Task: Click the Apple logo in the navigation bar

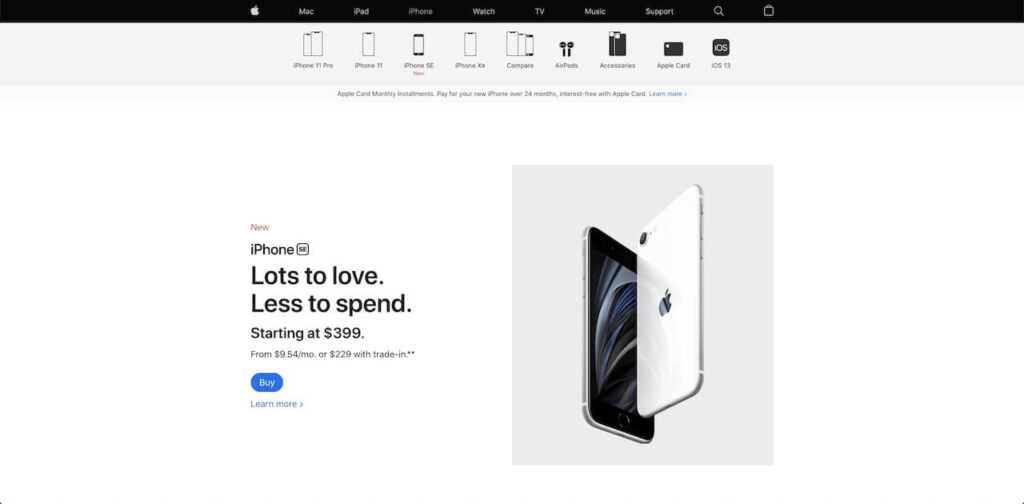Action: 255,10
